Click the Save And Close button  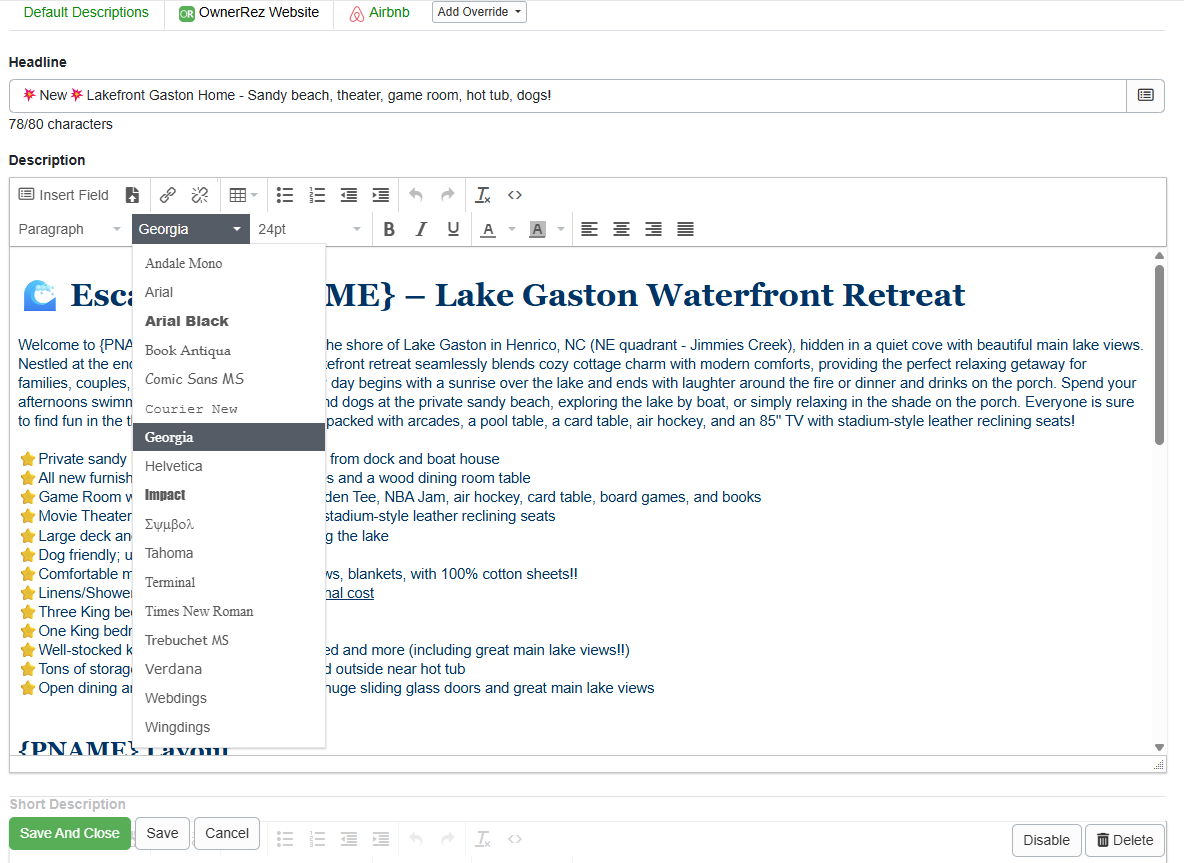(x=70, y=833)
